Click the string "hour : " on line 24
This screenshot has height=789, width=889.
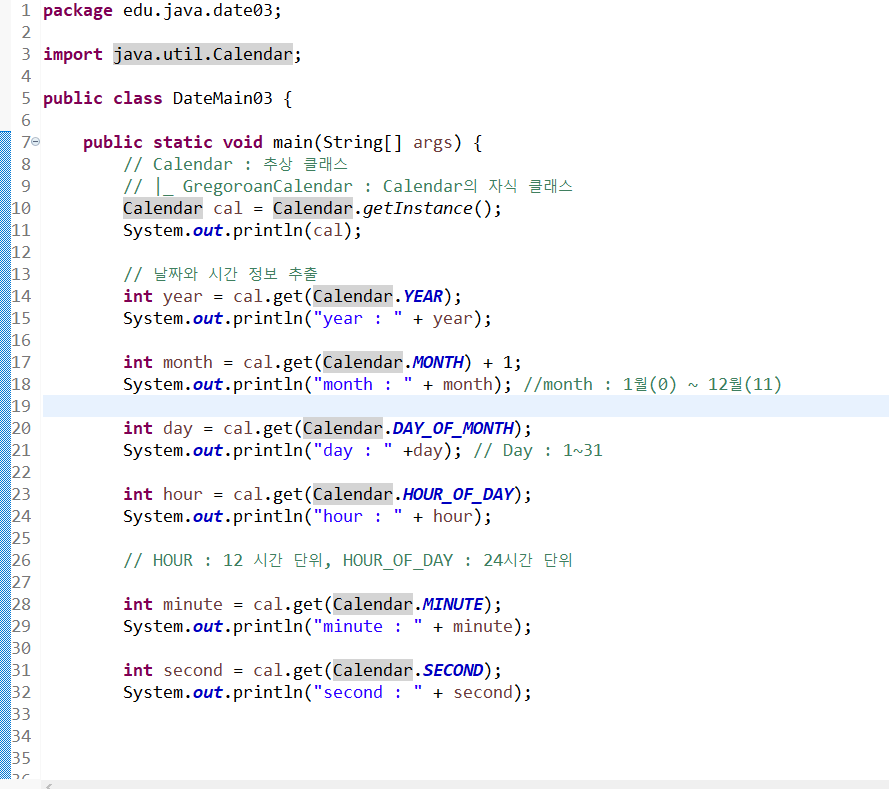point(358,516)
